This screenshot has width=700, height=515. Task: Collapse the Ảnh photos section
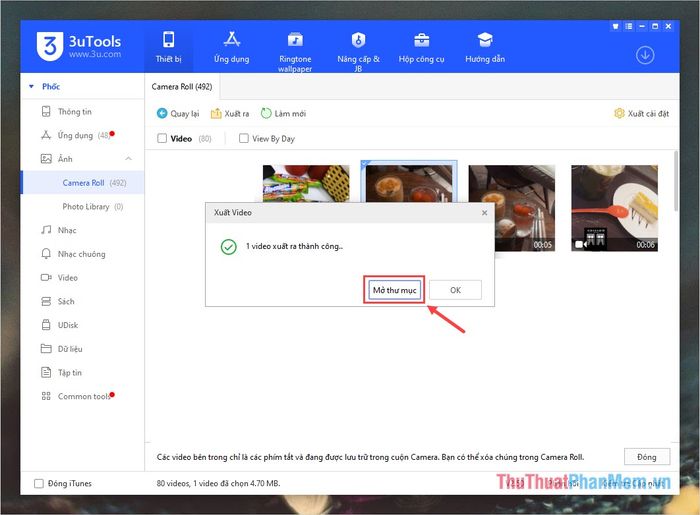click(128, 159)
